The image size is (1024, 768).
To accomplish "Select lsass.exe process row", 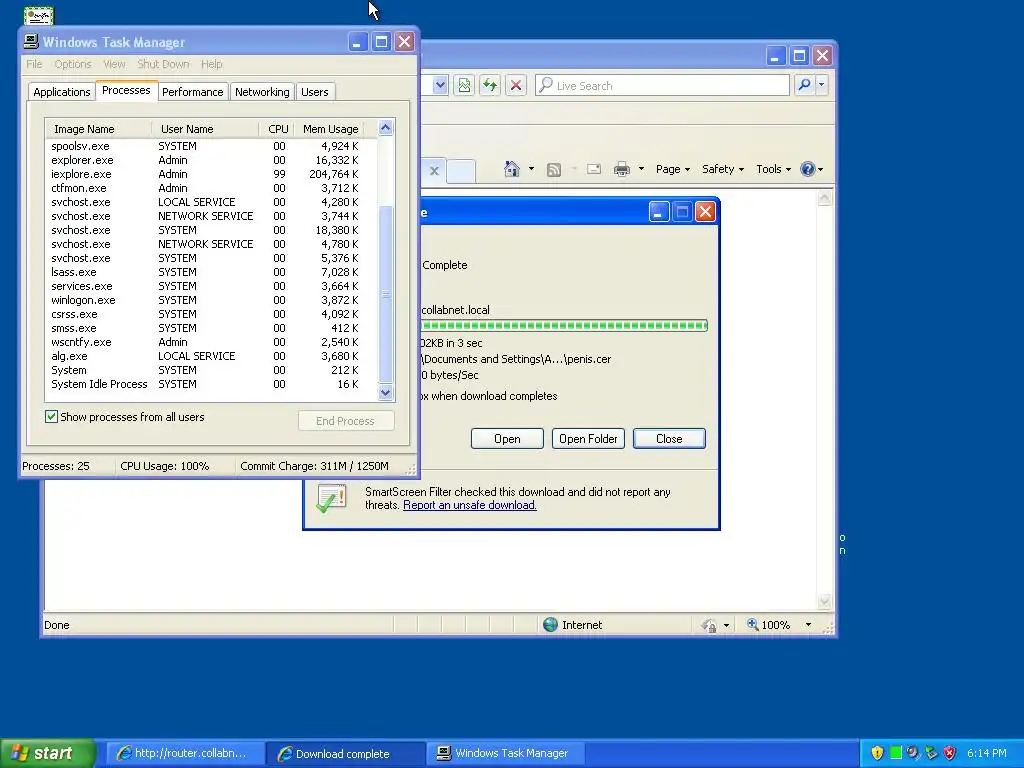I will tap(212, 272).
